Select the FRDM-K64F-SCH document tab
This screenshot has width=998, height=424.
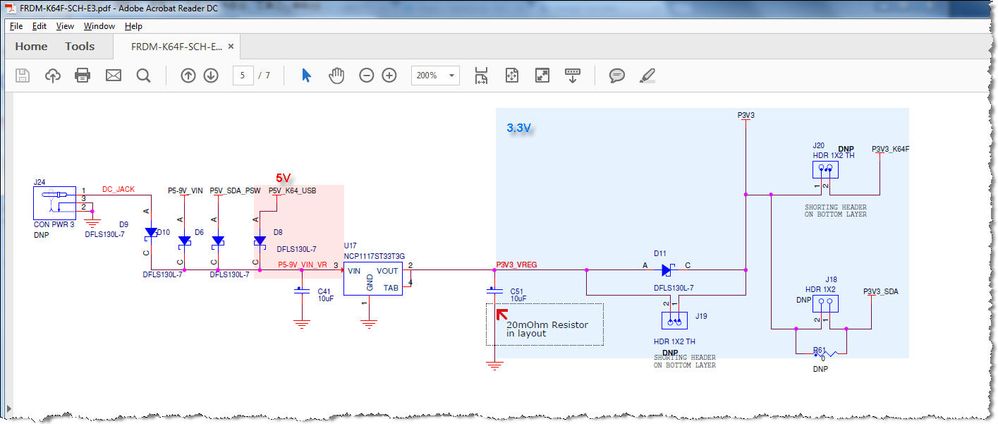coord(176,46)
